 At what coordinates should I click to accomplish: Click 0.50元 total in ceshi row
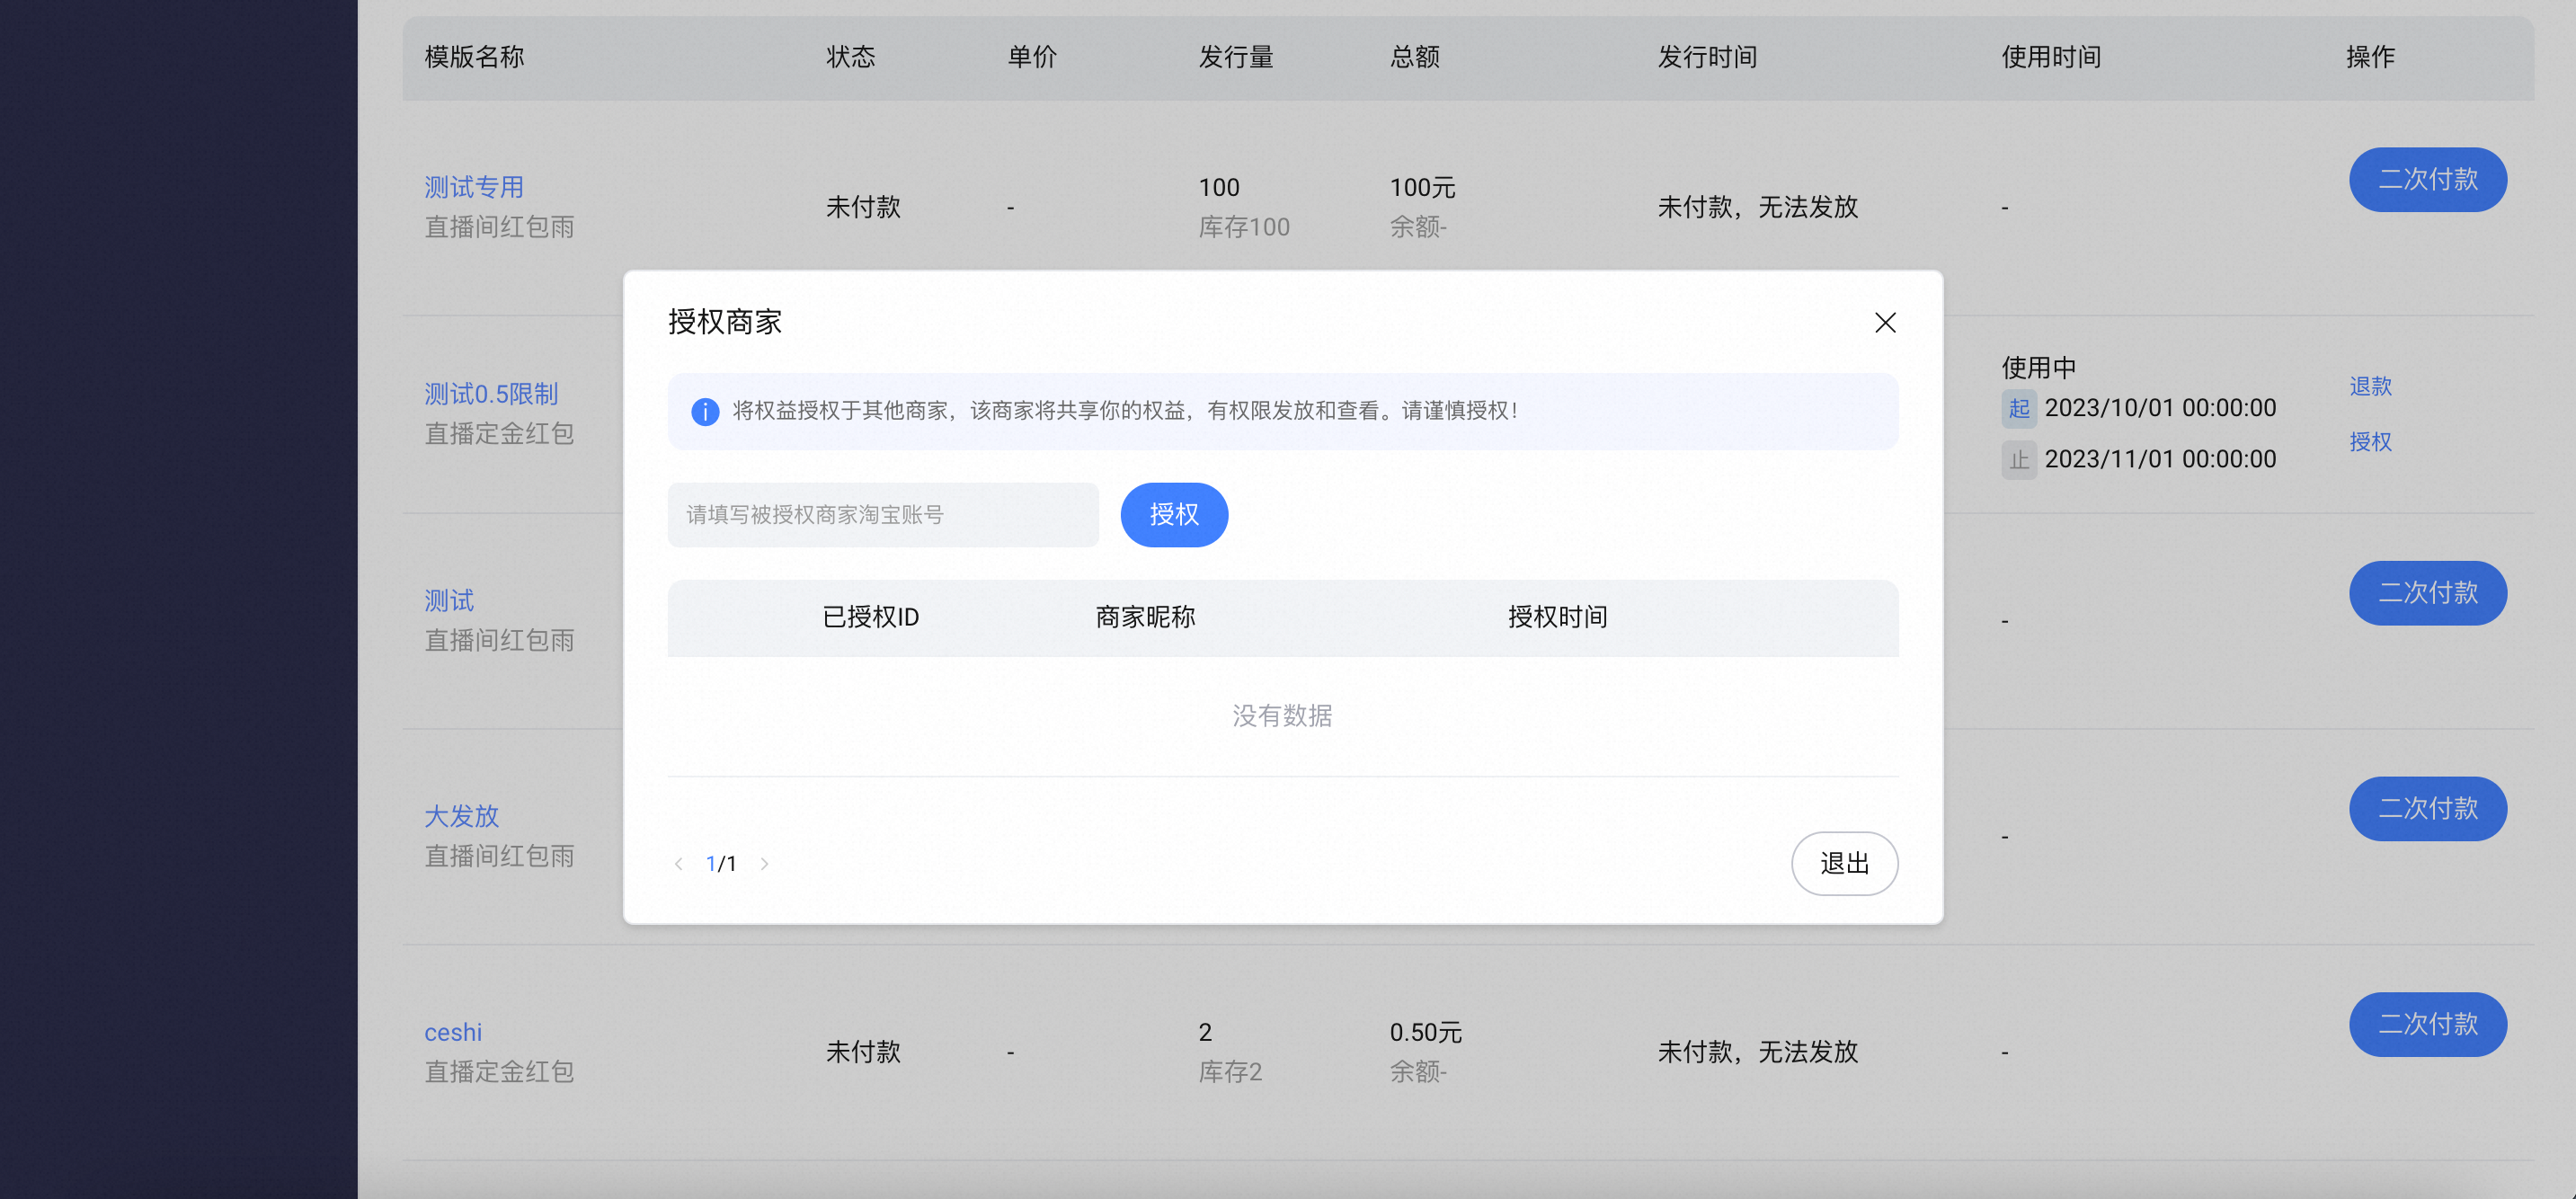(1426, 1032)
